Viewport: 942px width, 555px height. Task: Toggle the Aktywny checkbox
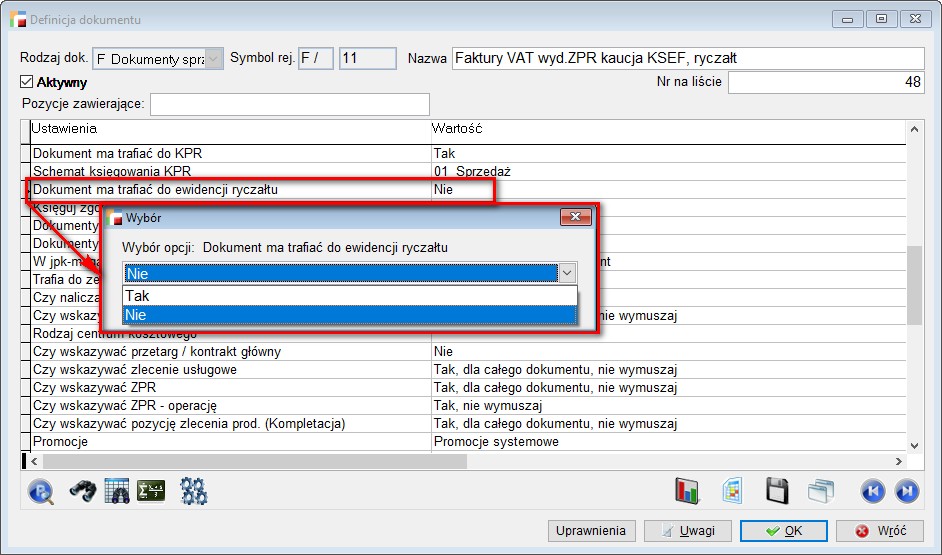point(27,82)
